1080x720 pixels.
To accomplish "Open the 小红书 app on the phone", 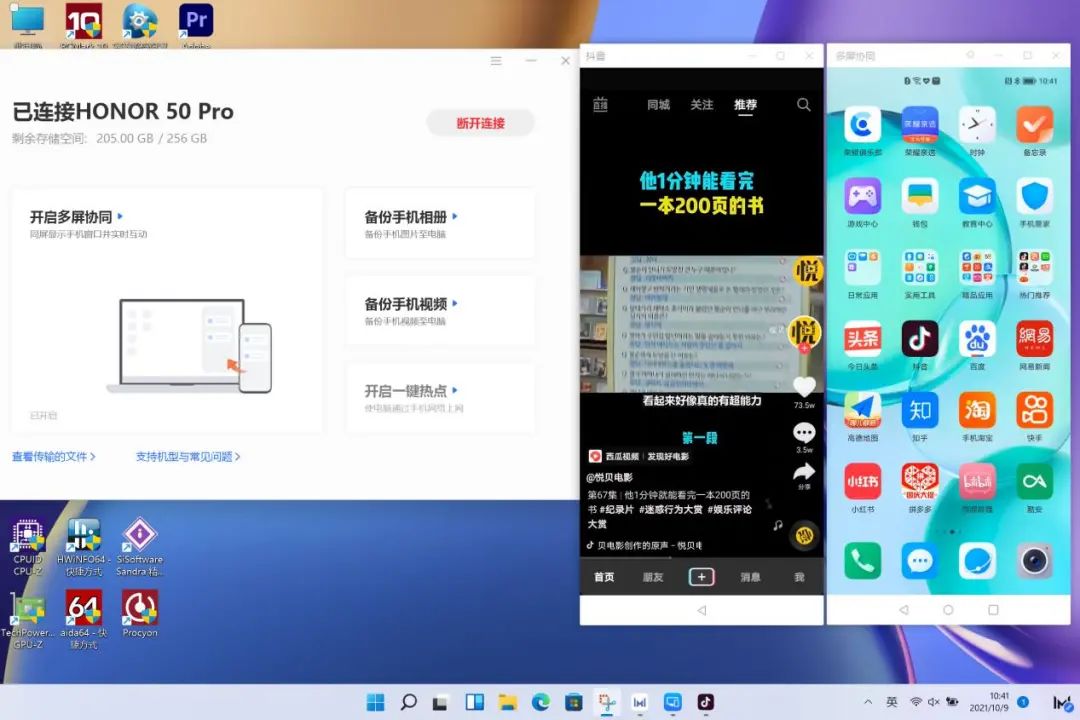I will click(862, 482).
